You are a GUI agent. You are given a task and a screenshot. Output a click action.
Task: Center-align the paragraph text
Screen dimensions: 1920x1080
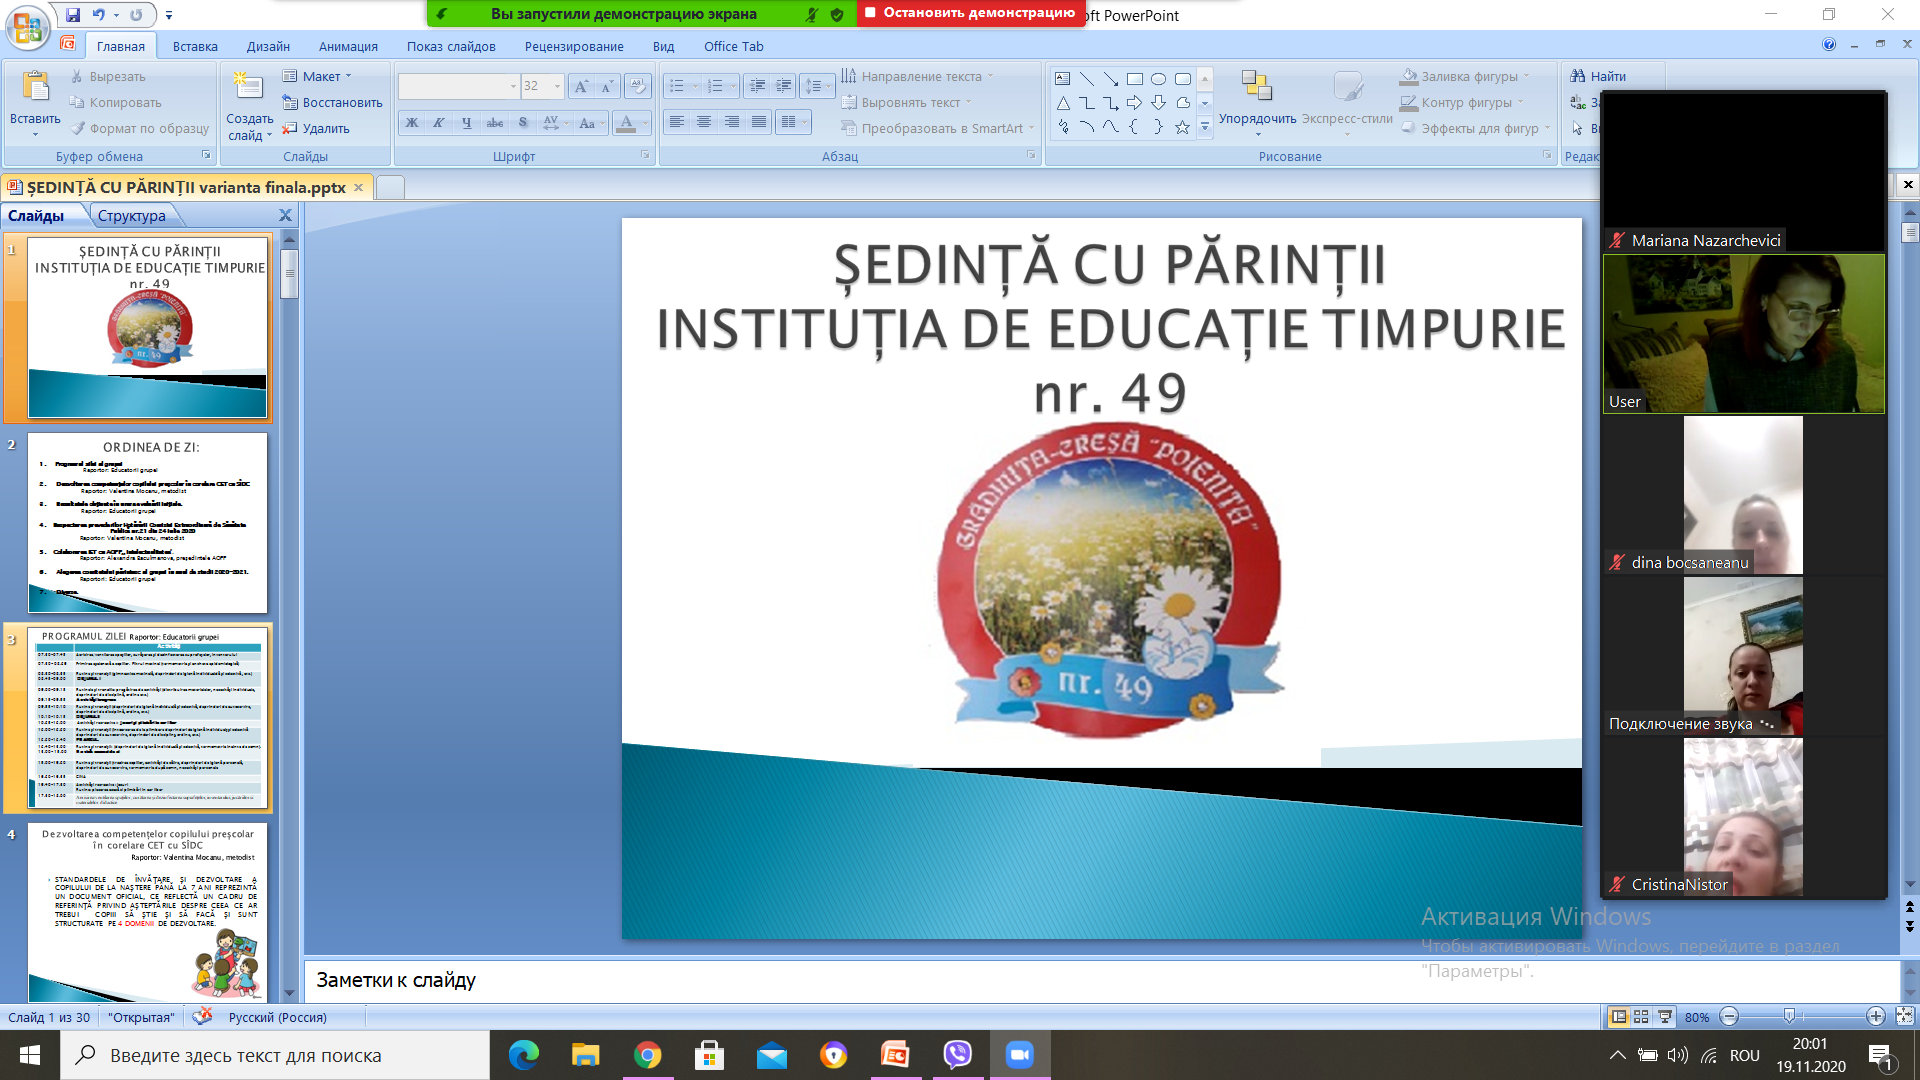(x=705, y=122)
